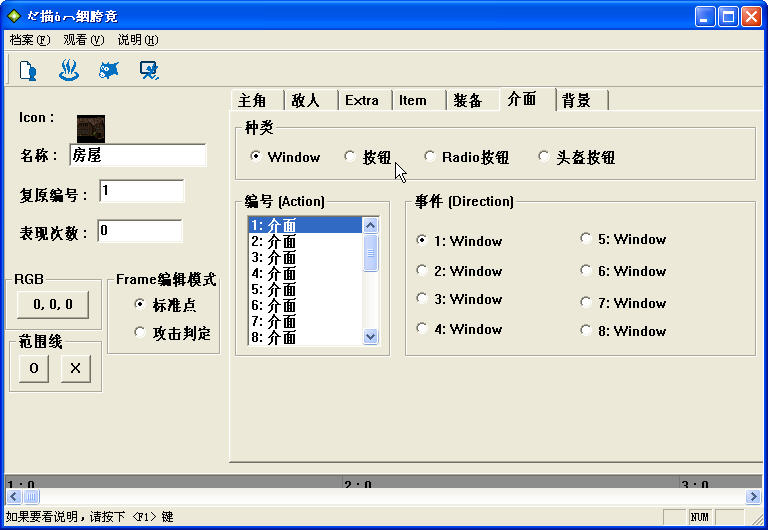Screen dimensions: 768x530
Task: Open the 说明(H) menu
Action: coord(138,40)
